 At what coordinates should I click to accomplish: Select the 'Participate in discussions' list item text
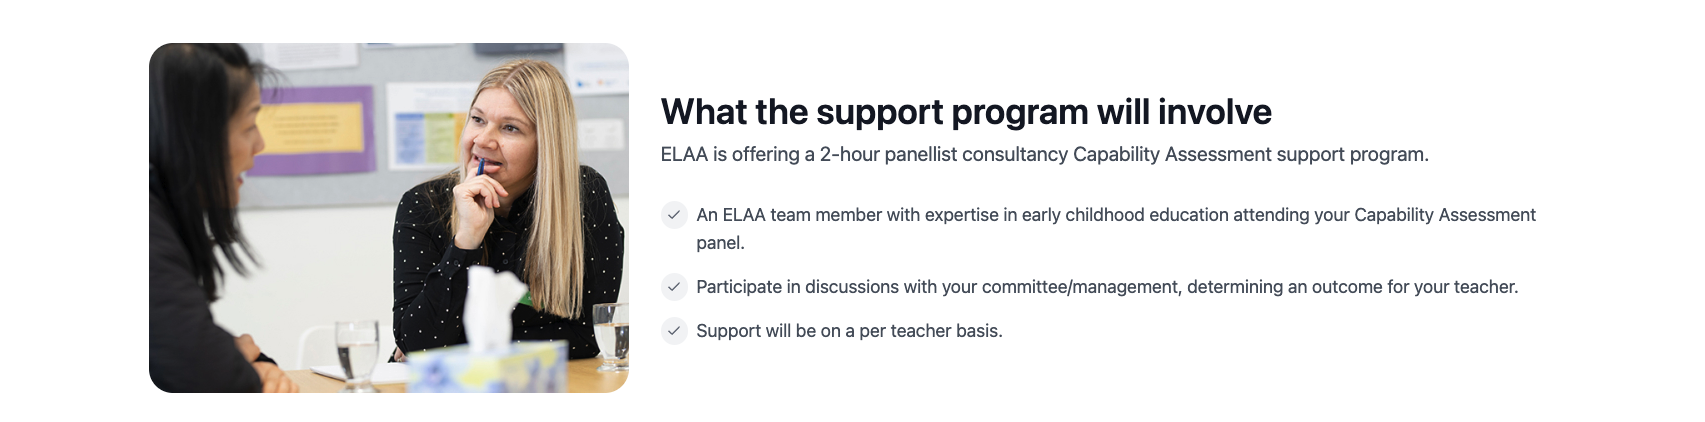click(x=1106, y=287)
